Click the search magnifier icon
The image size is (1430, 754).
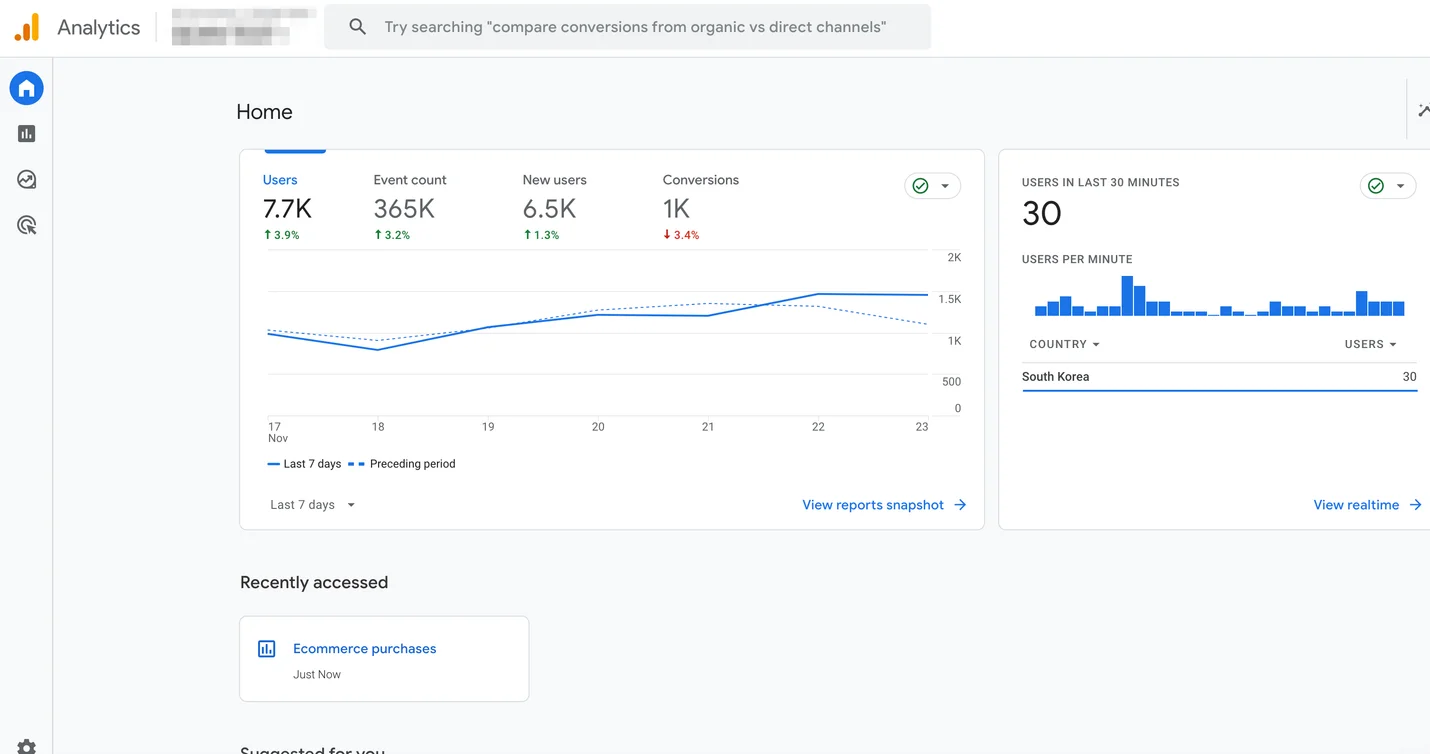tap(357, 27)
